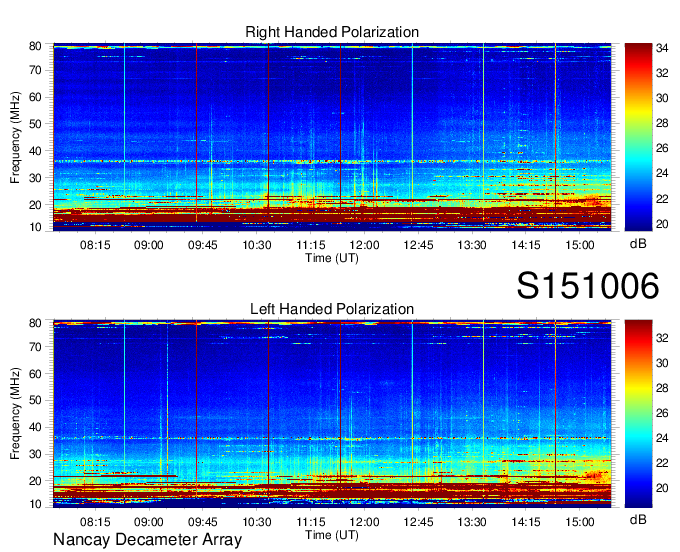Image resolution: width=680 pixels, height=552 pixels.
Task: Click 'Time (UT)' label under Left Handed plot
Action: (x=332, y=536)
